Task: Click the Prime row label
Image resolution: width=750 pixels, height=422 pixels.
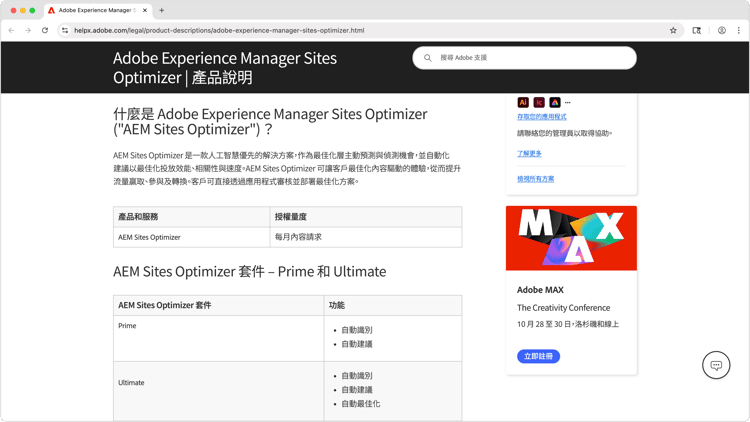Action: tap(127, 326)
